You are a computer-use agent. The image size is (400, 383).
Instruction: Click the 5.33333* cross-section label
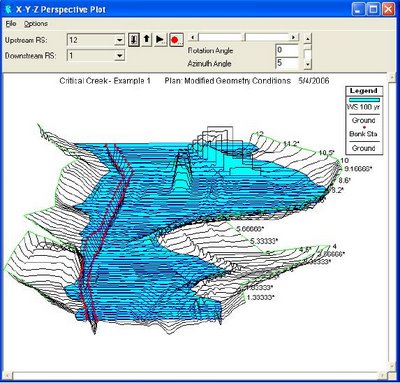click(x=264, y=241)
